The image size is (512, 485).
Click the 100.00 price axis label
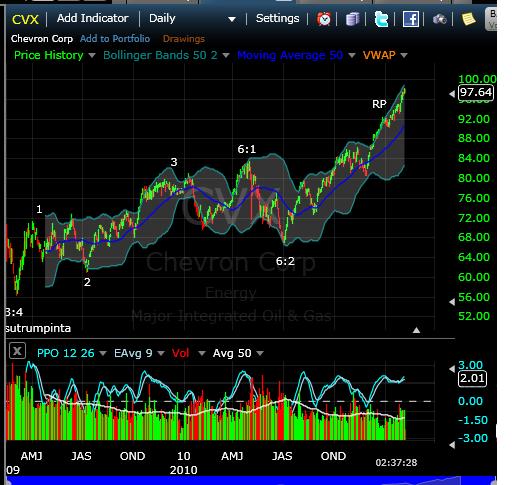tap(477, 79)
